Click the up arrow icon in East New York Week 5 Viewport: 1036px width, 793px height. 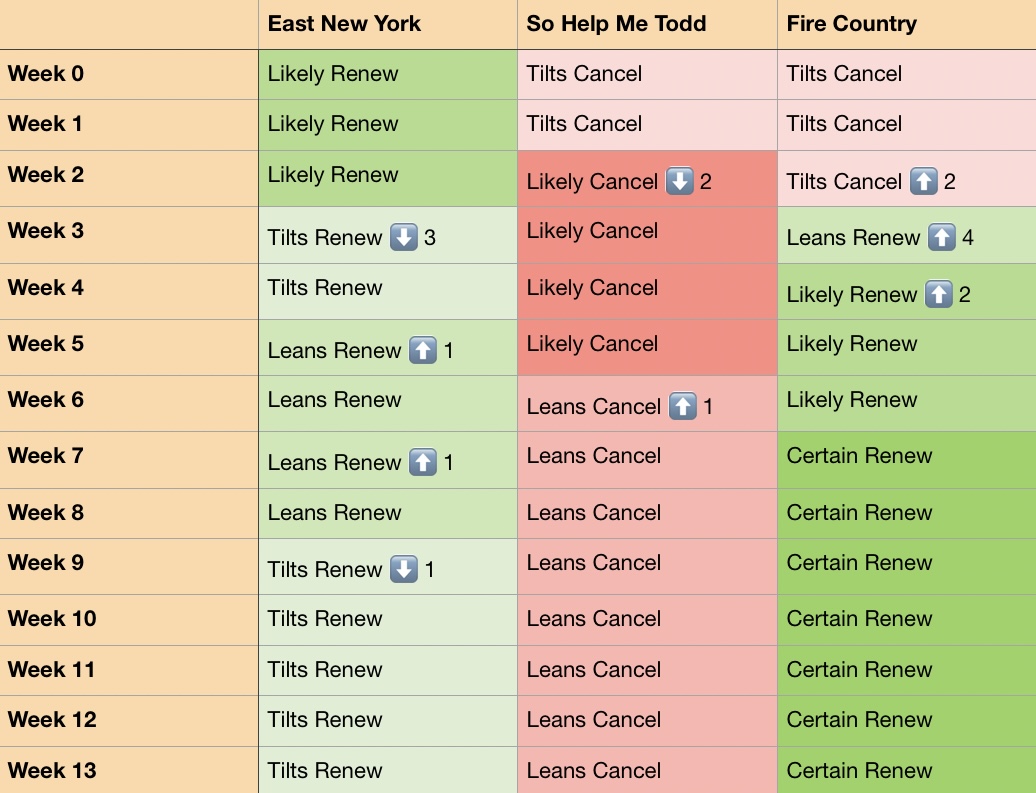423,350
